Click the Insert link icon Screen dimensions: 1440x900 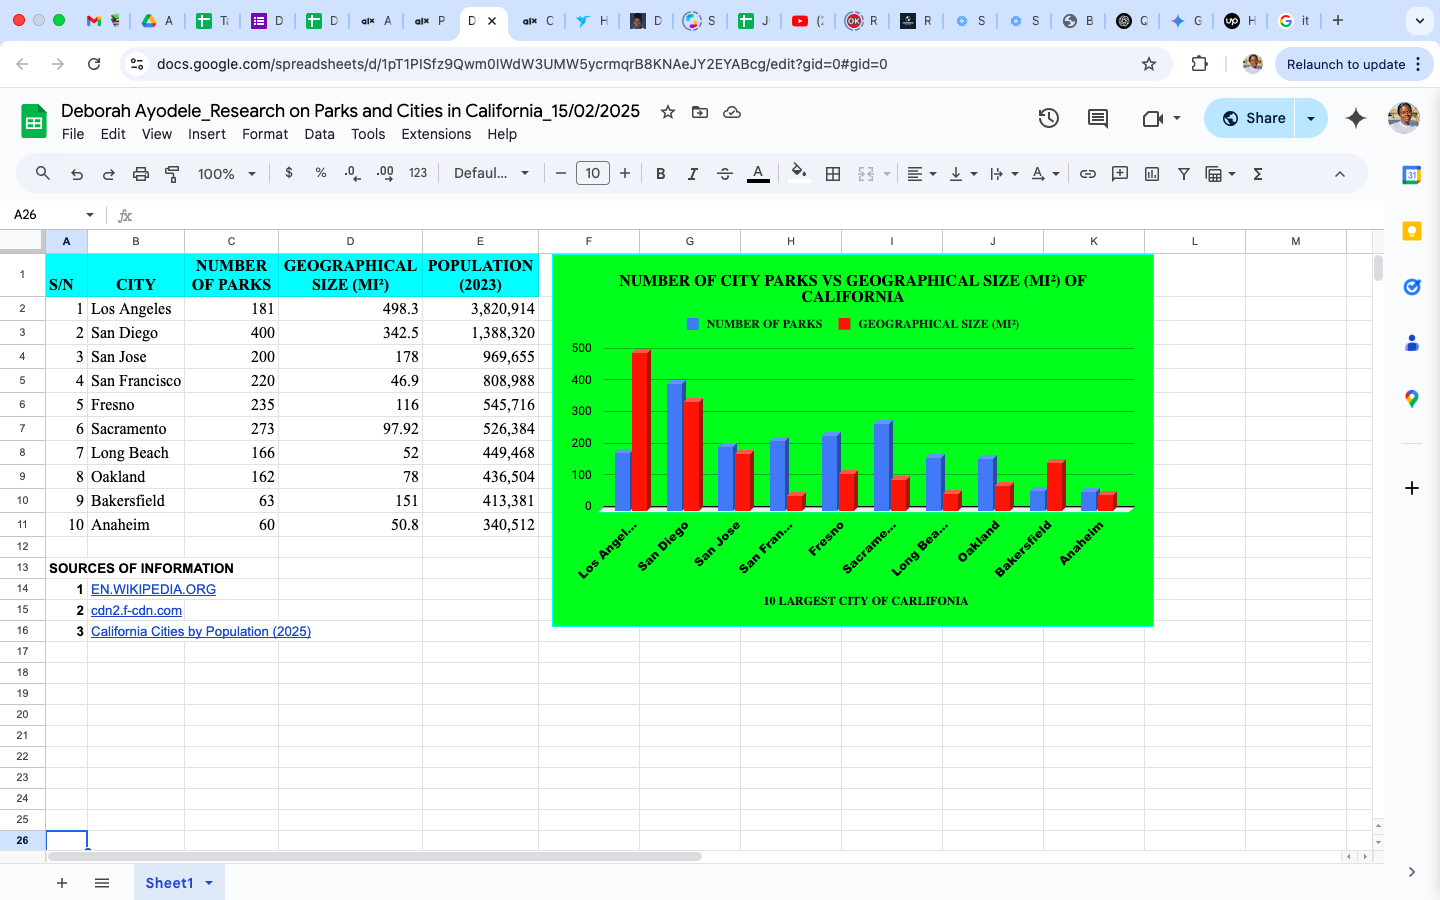(1087, 174)
